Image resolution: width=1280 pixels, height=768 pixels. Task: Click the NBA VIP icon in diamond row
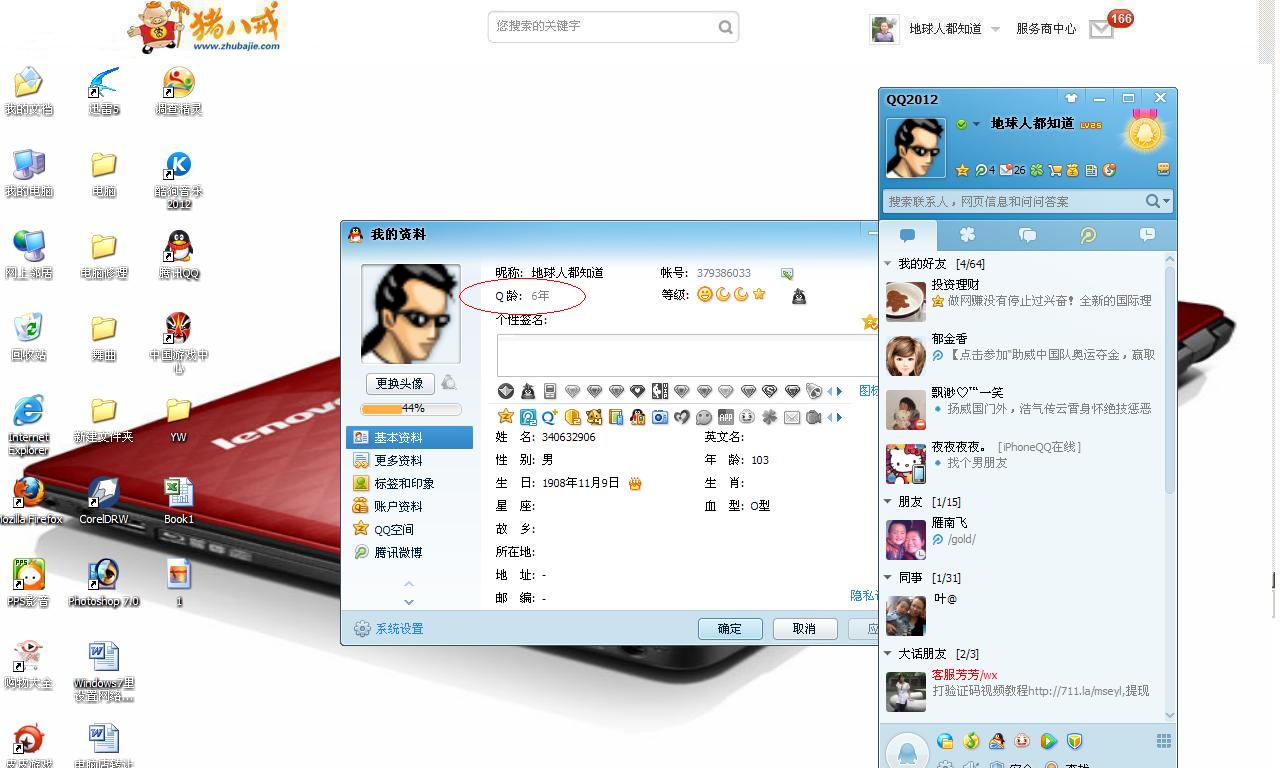pos(660,391)
